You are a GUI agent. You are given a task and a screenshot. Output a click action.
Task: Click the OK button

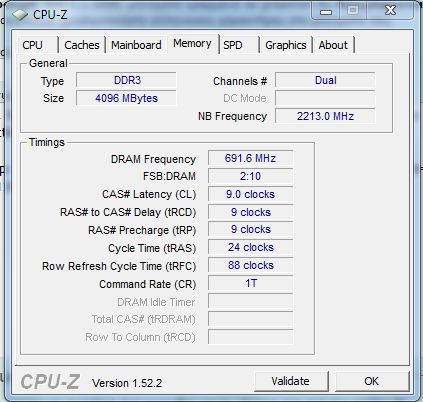371,381
